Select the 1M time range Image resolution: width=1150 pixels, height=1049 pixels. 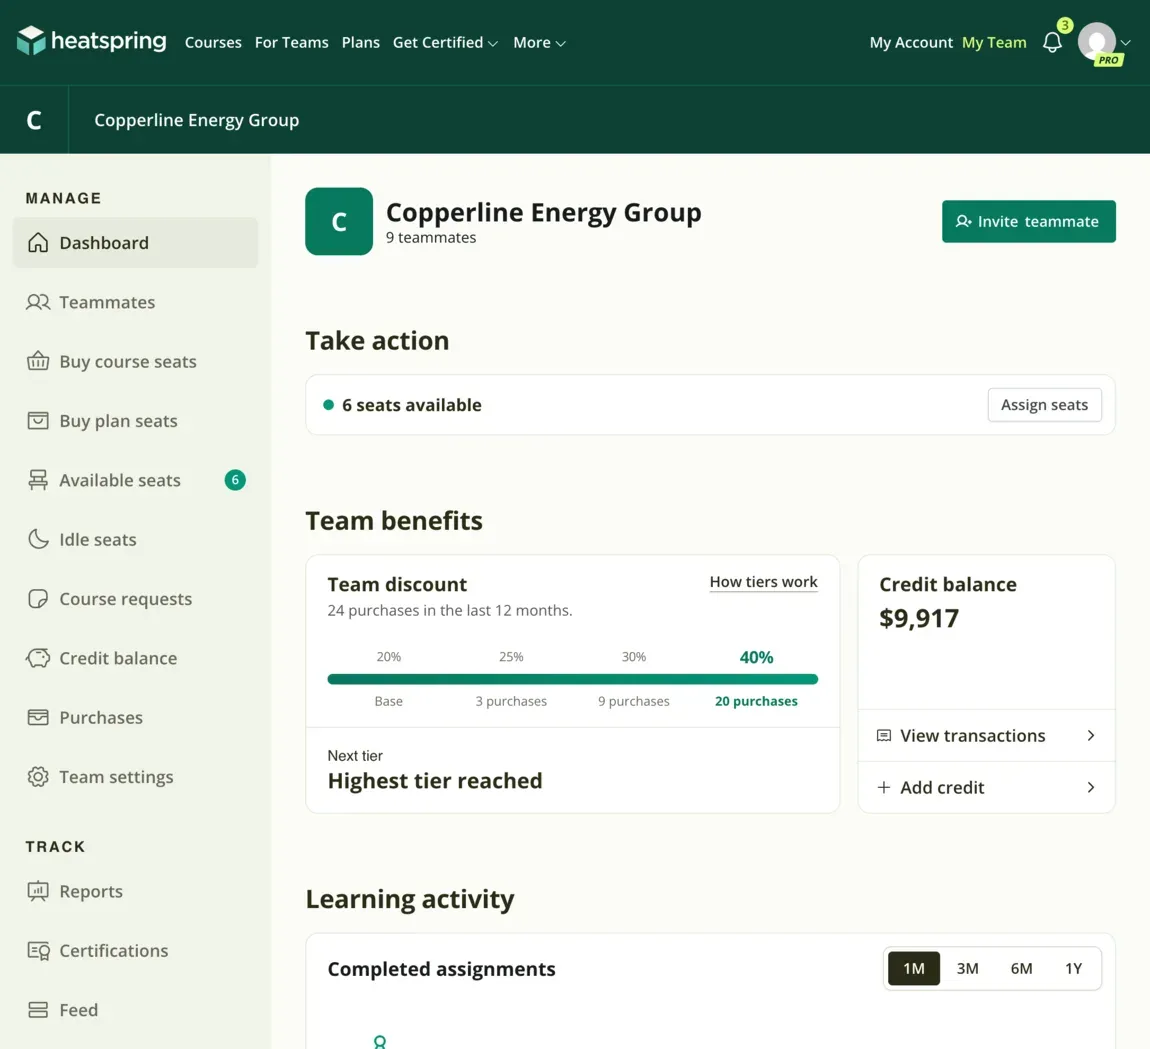click(x=914, y=969)
